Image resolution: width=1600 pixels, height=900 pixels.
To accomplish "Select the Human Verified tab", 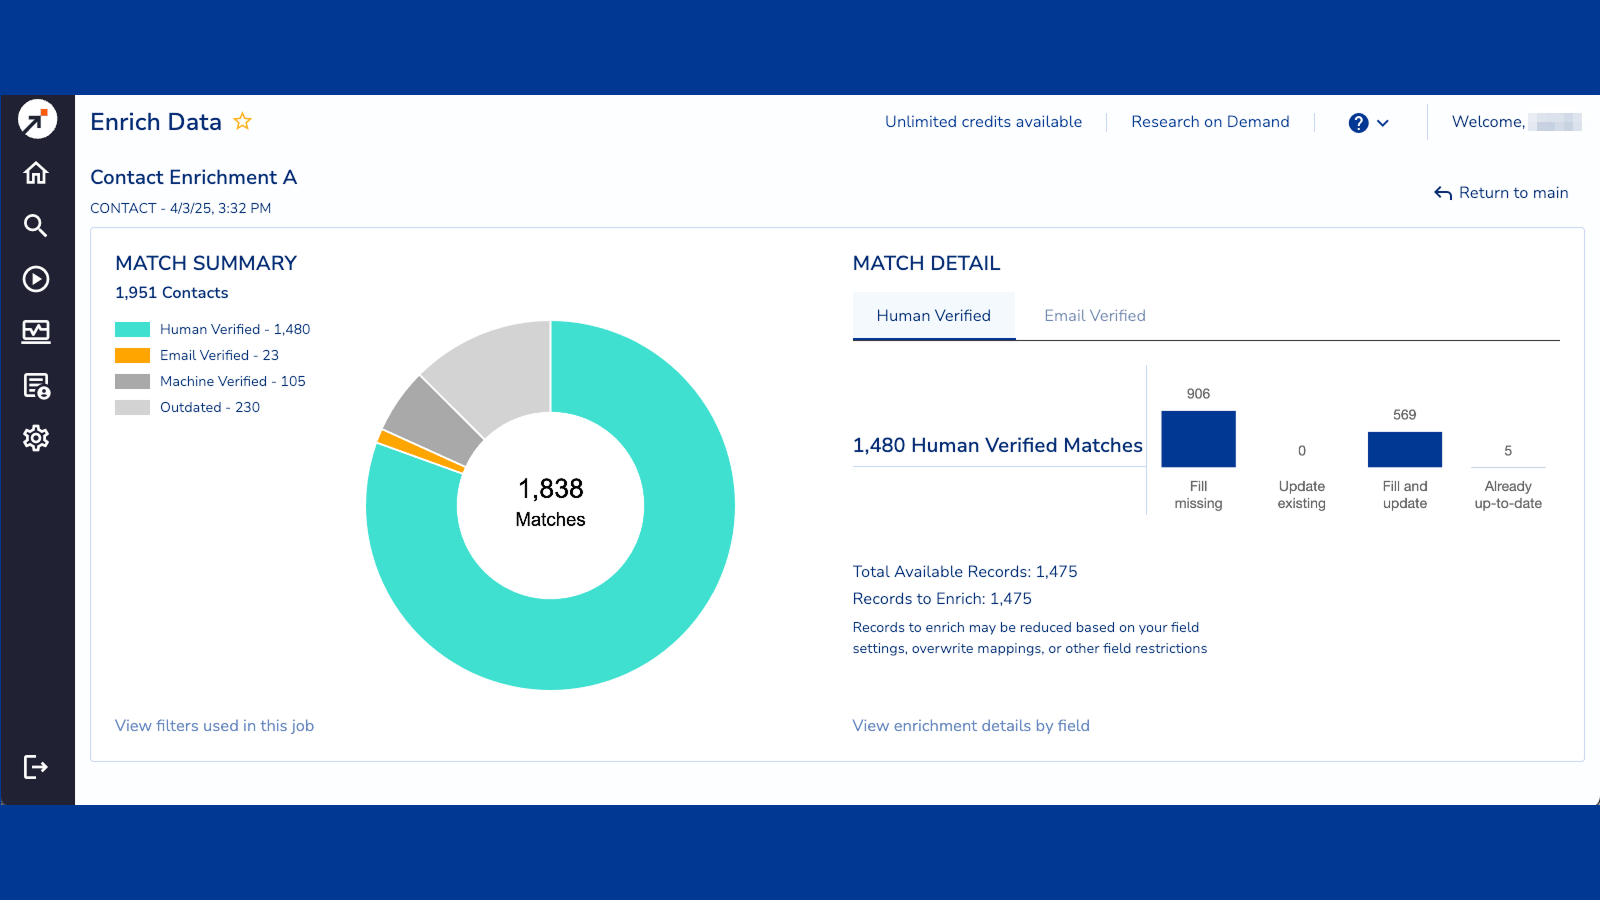I will [933, 316].
